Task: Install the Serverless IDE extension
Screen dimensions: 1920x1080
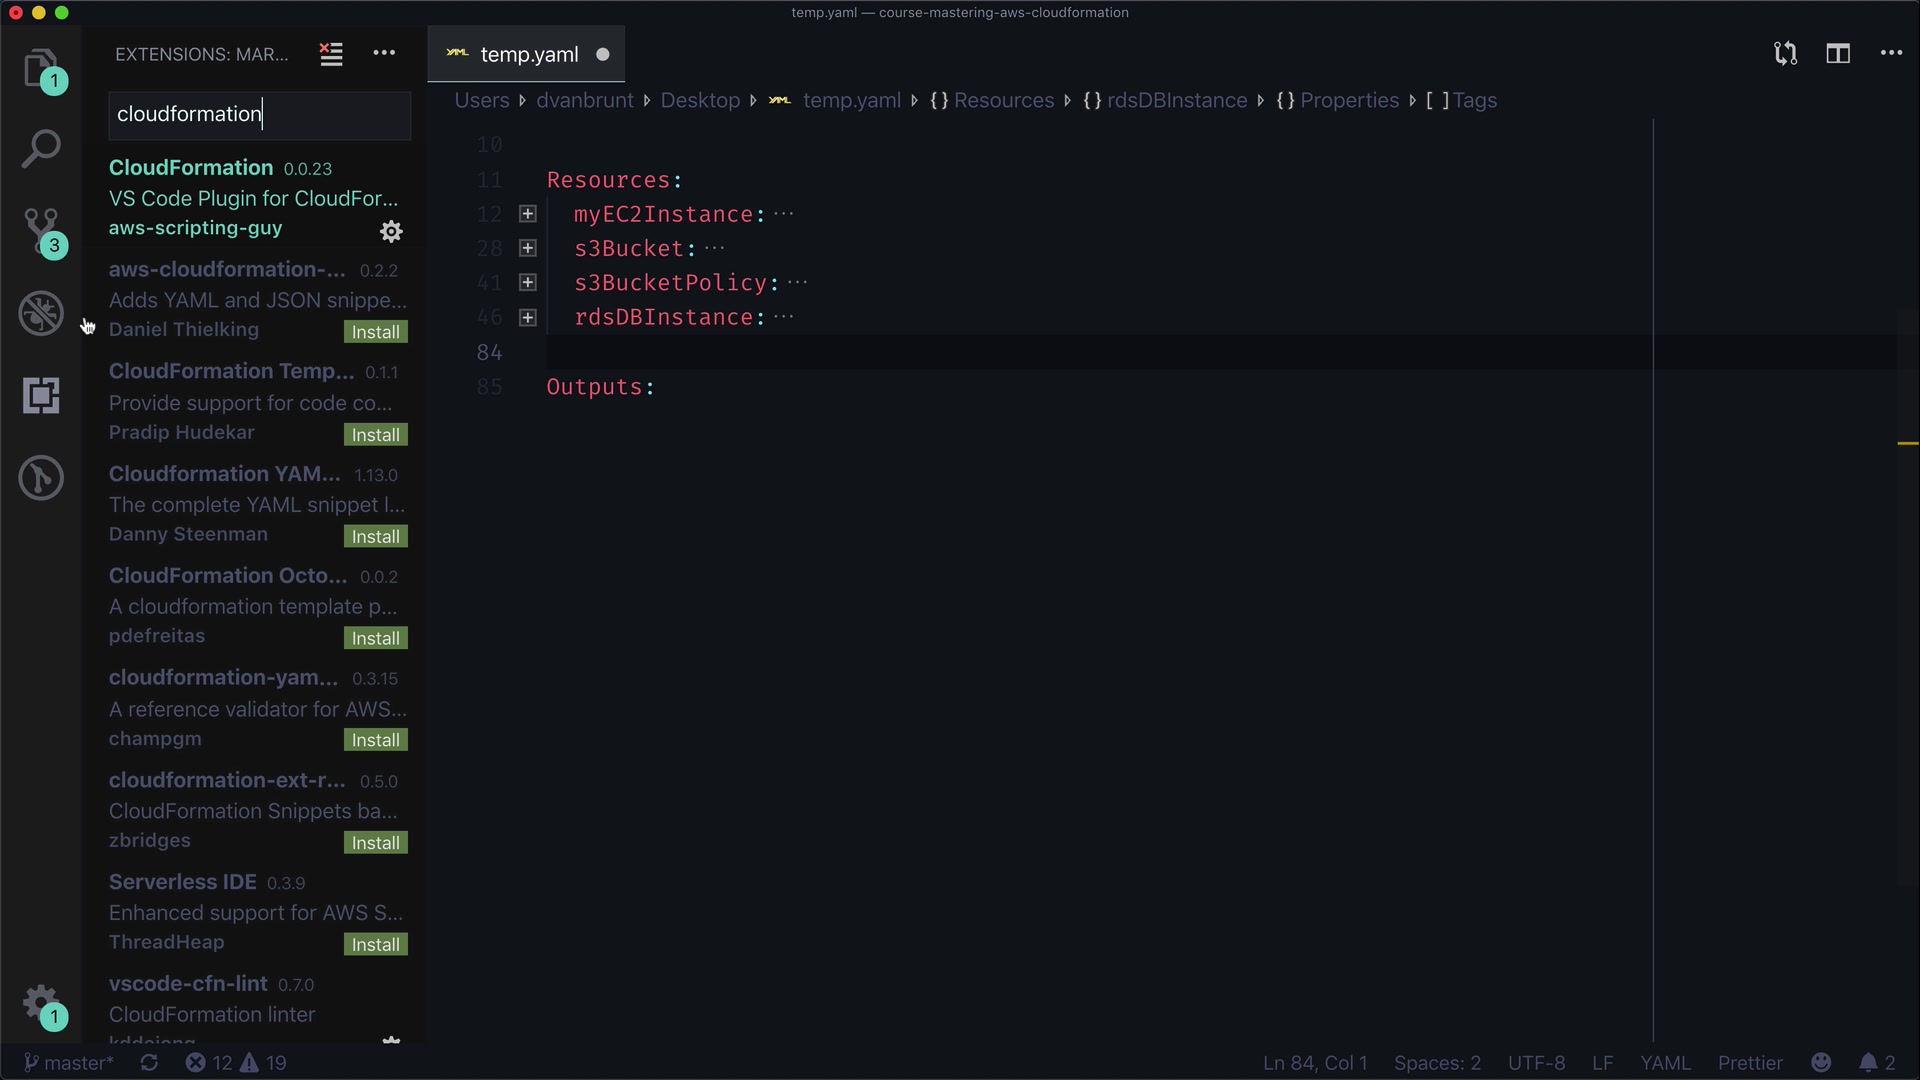Action: [375, 945]
